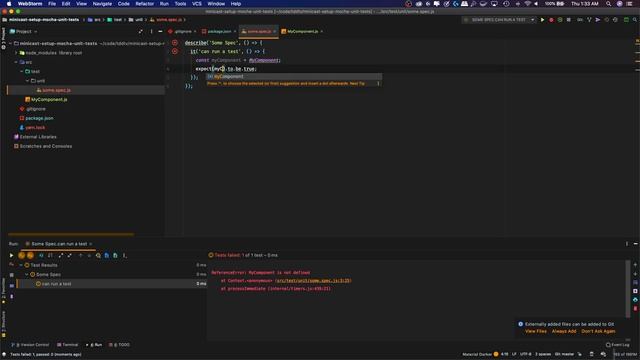This screenshot has width=640, height=360.
Task: Collapse the project root minicast-setup-mocha-unit-tests
Action: point(11,43)
